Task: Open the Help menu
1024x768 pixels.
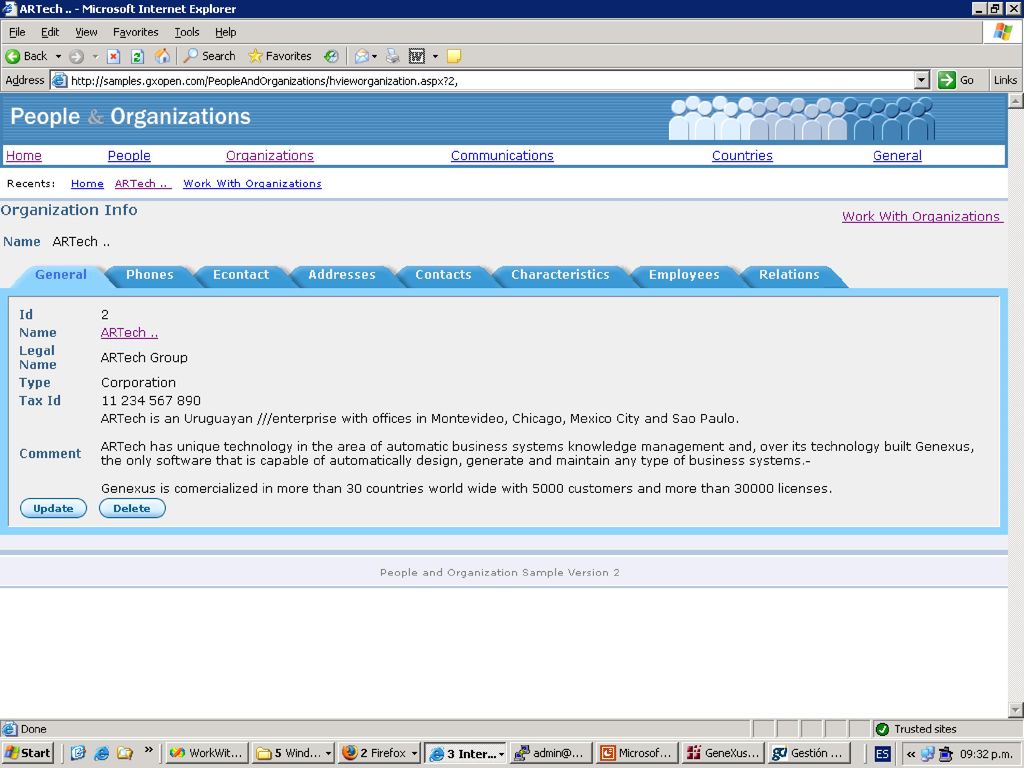Action: pyautogui.click(x=226, y=32)
